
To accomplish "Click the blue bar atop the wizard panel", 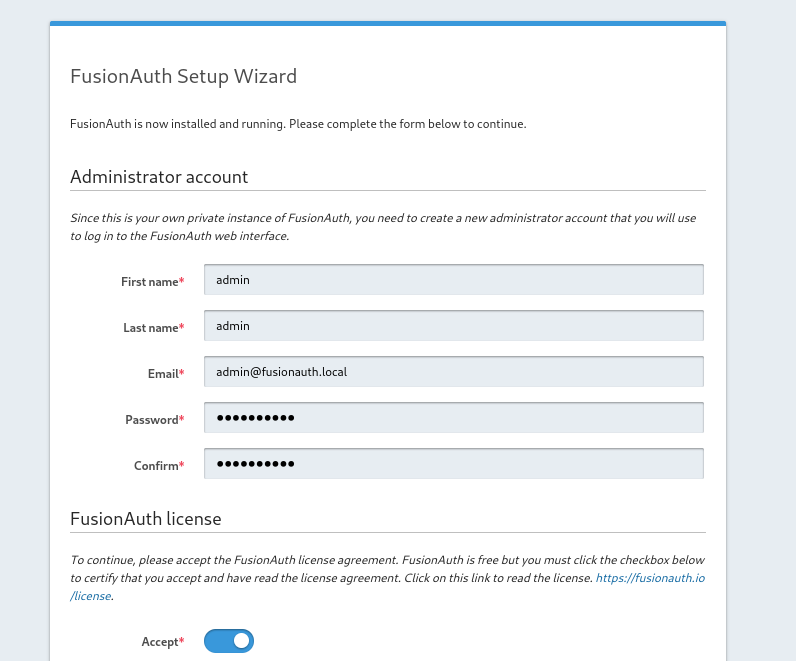I will tap(388, 23).
